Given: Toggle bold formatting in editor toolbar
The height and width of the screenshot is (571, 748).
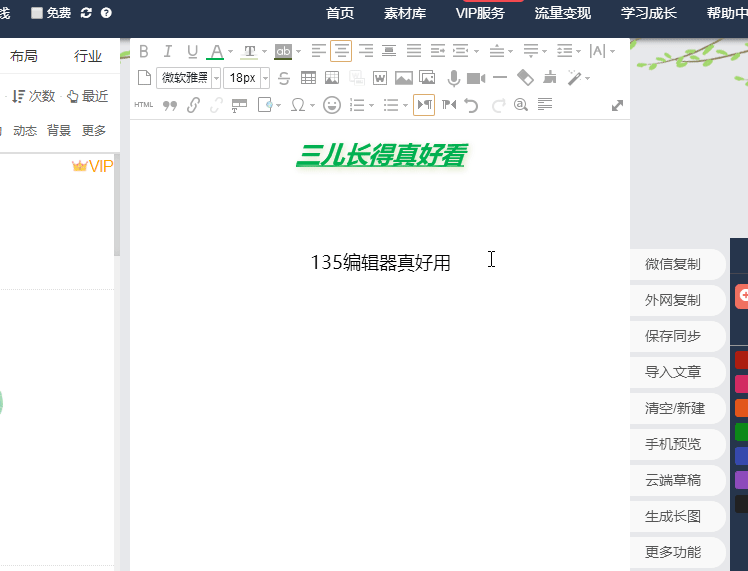Looking at the screenshot, I should pos(144,51).
